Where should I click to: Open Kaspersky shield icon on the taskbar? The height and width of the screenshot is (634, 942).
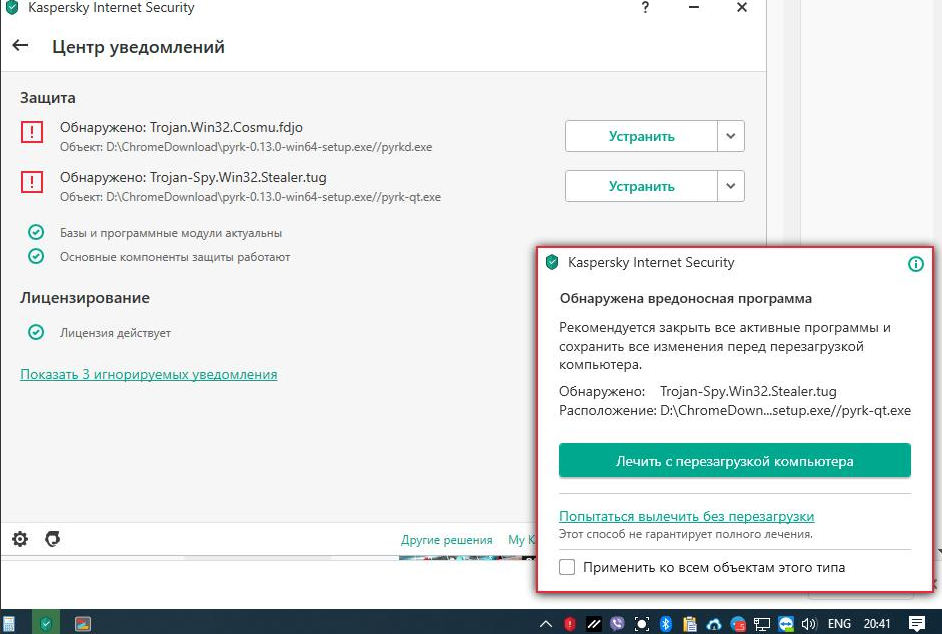pyautogui.click(x=46, y=624)
